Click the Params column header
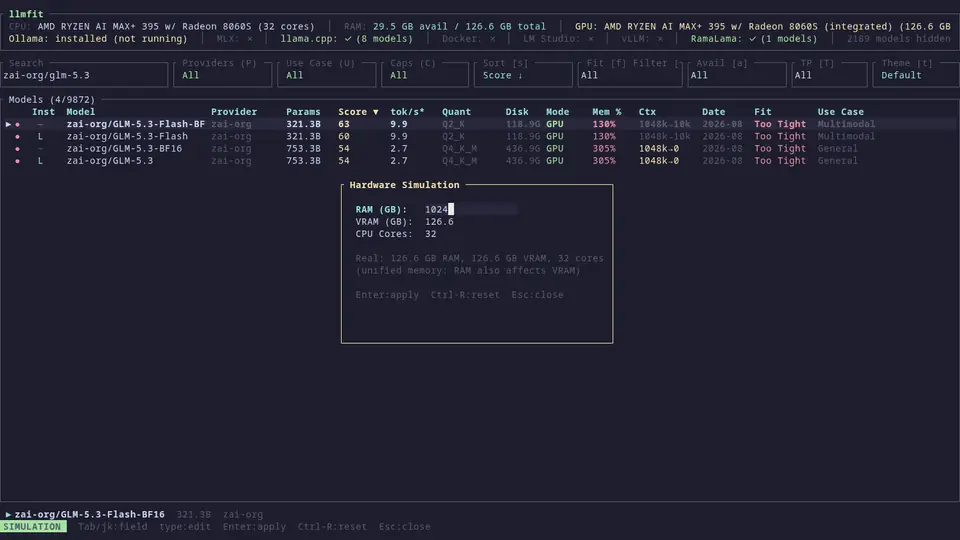 click(303, 112)
